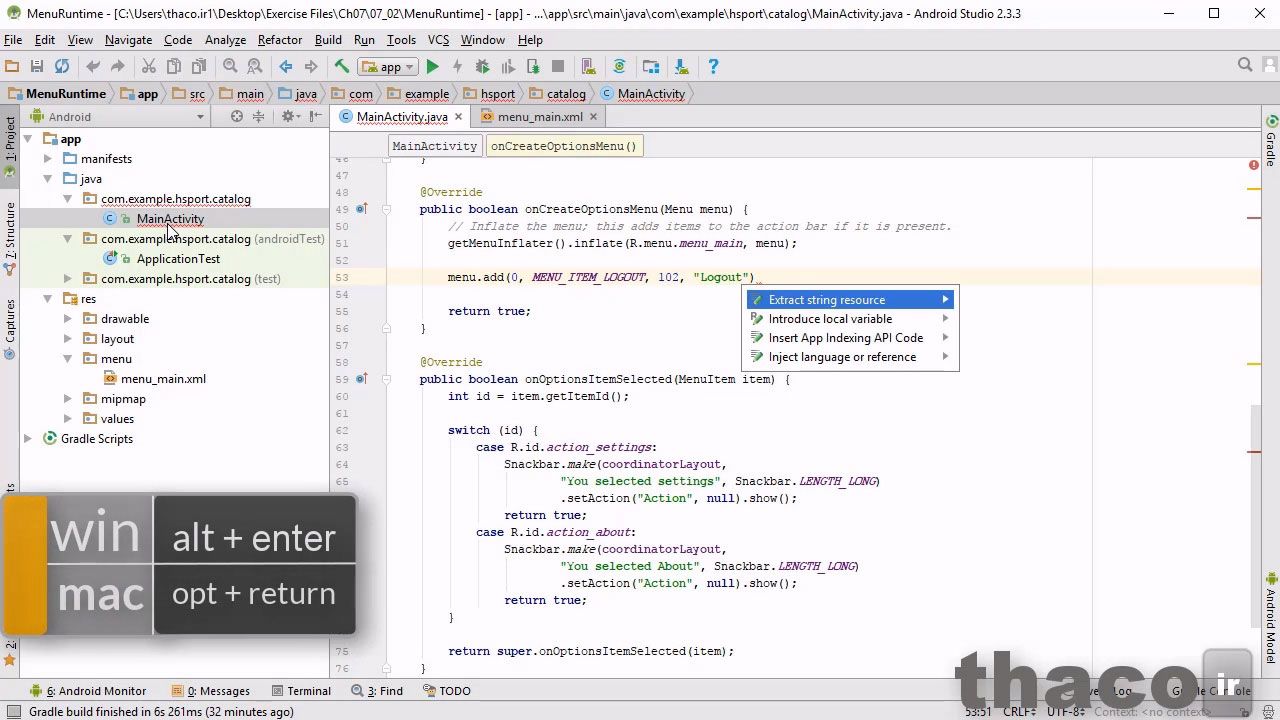Collapse the app module tree node
The width and height of the screenshot is (1280, 720).
pos(28,139)
